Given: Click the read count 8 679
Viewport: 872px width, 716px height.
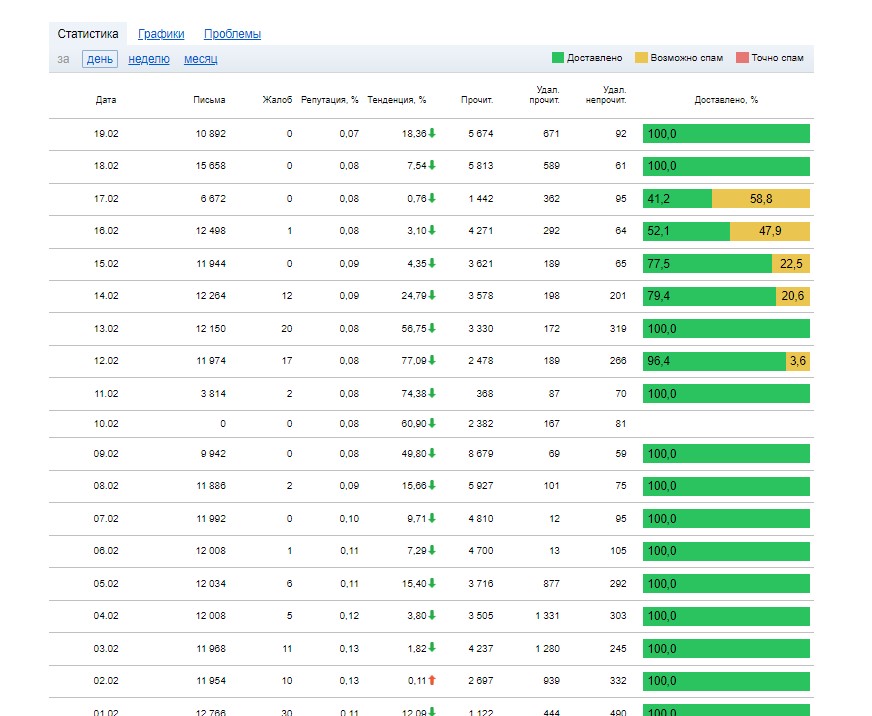Looking at the screenshot, I should tap(480, 454).
